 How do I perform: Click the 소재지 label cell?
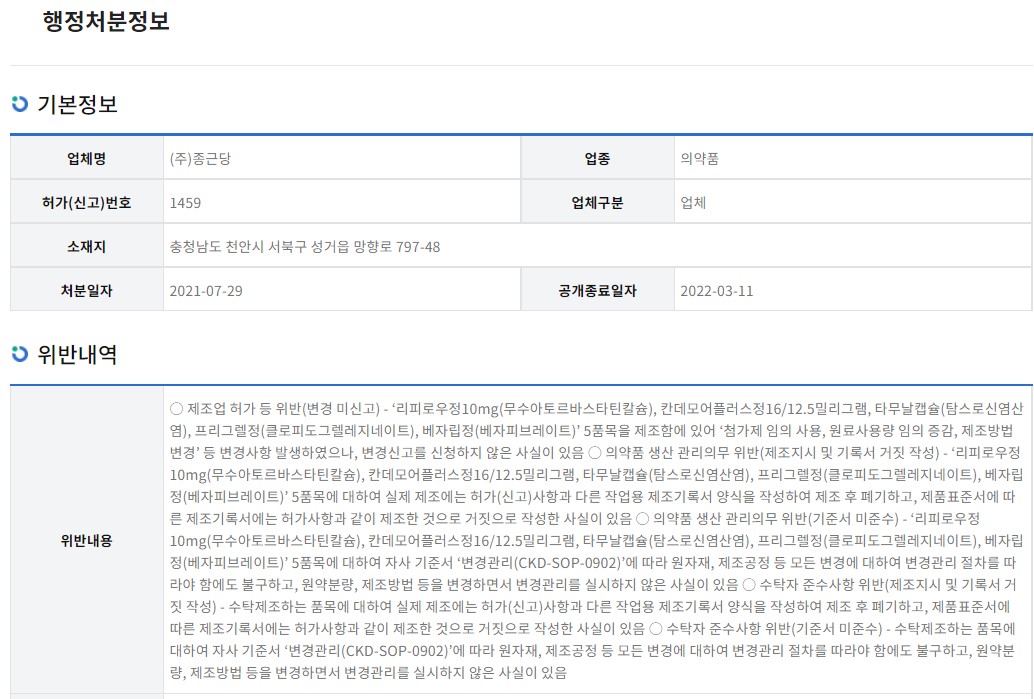click(x=87, y=246)
